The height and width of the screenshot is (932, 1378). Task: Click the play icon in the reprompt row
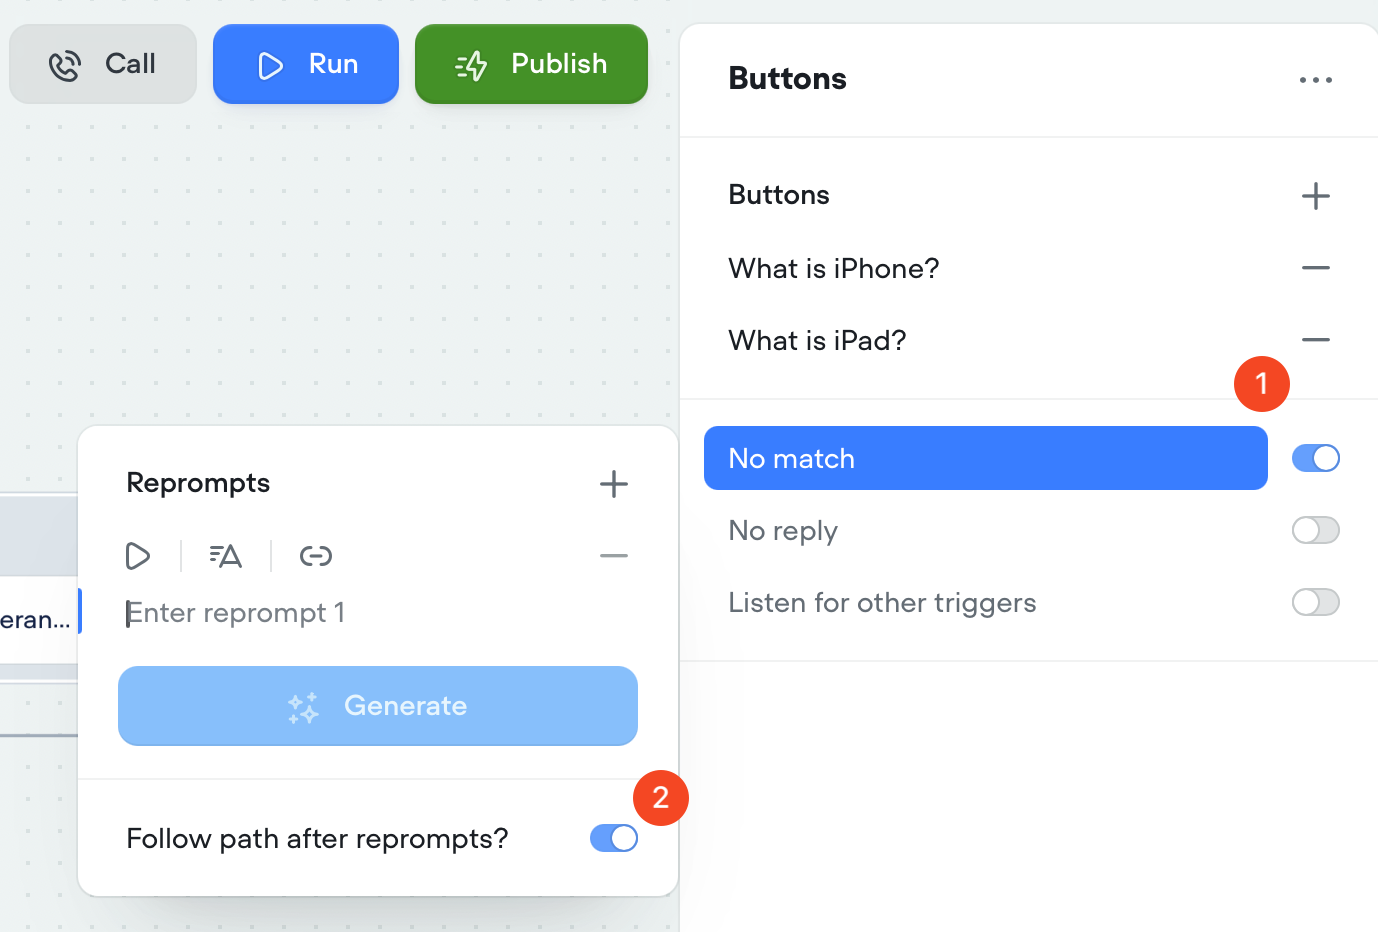pos(138,556)
